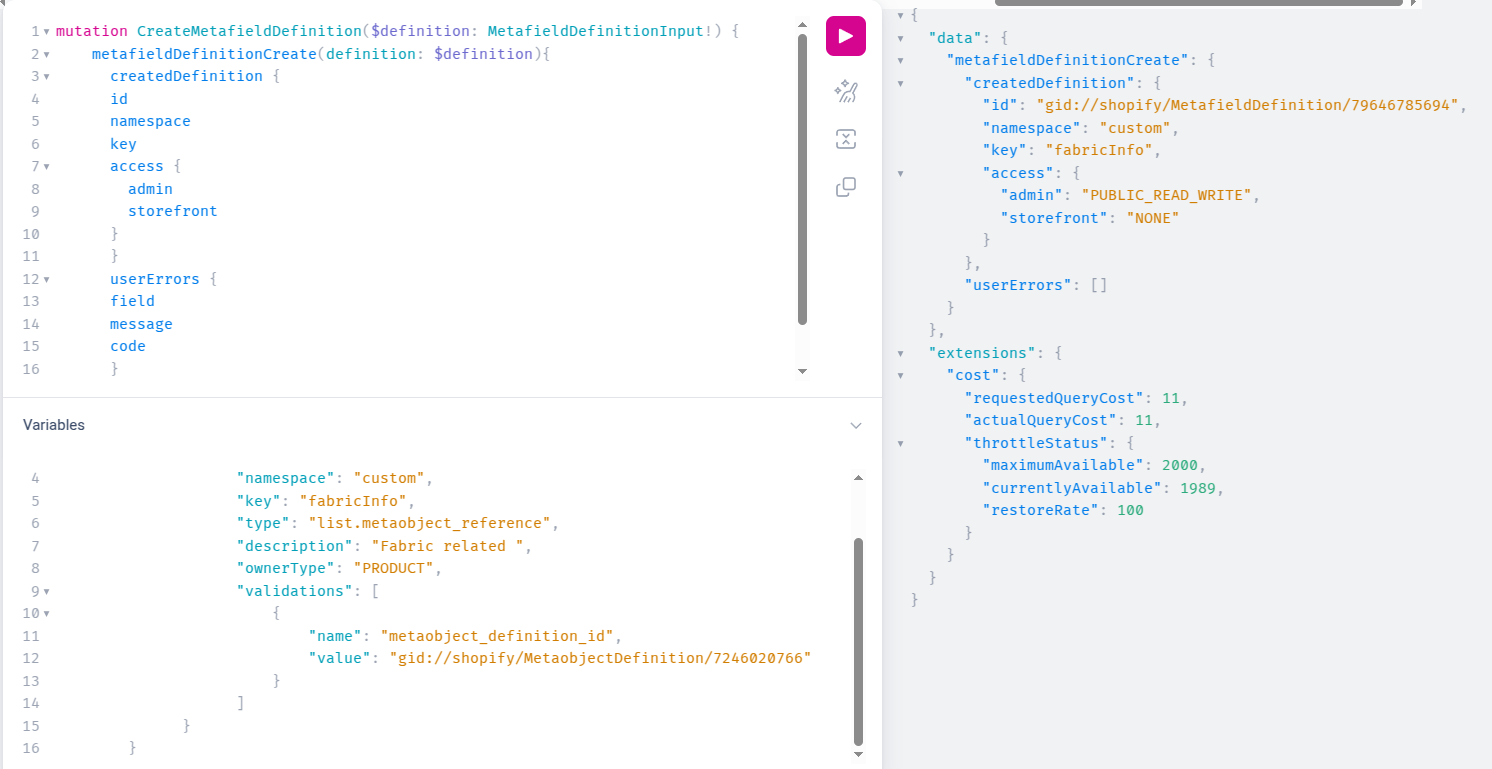This screenshot has width=1492, height=769.
Task: Open the Variables editor tab
Action: point(54,425)
